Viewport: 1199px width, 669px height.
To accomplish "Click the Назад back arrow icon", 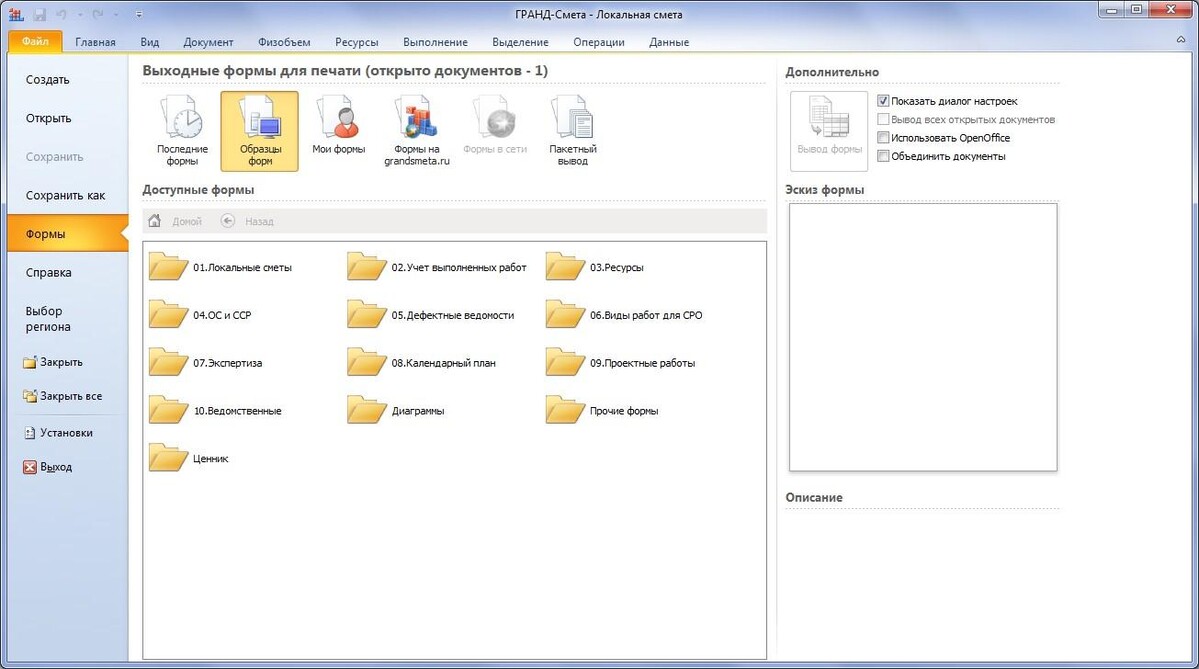I will pos(227,221).
